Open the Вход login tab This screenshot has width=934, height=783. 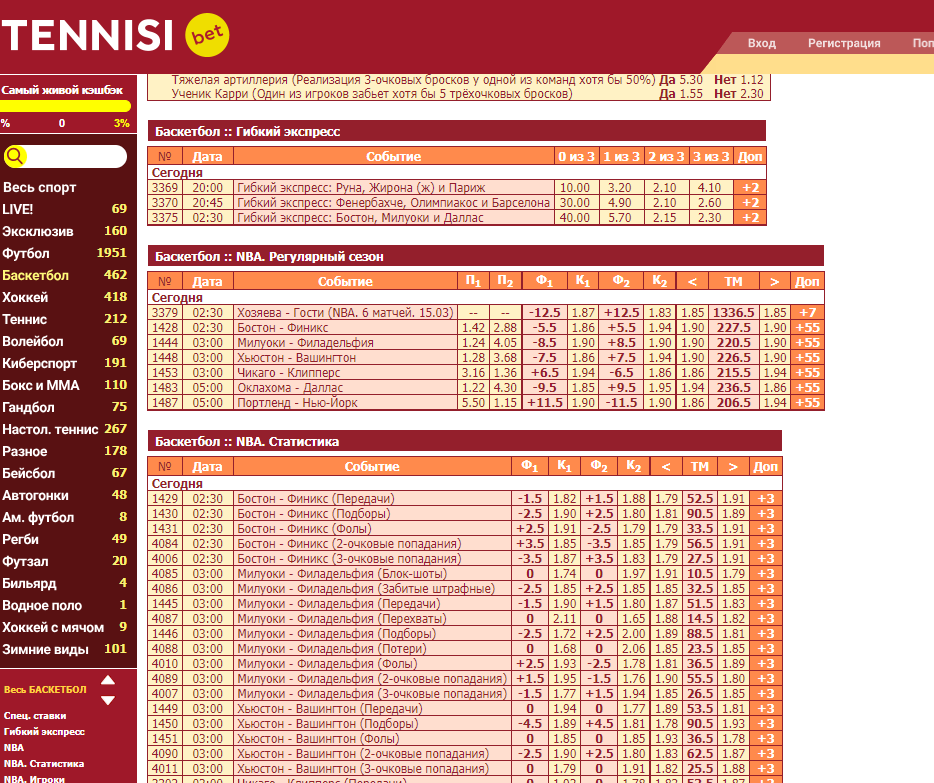(x=761, y=43)
